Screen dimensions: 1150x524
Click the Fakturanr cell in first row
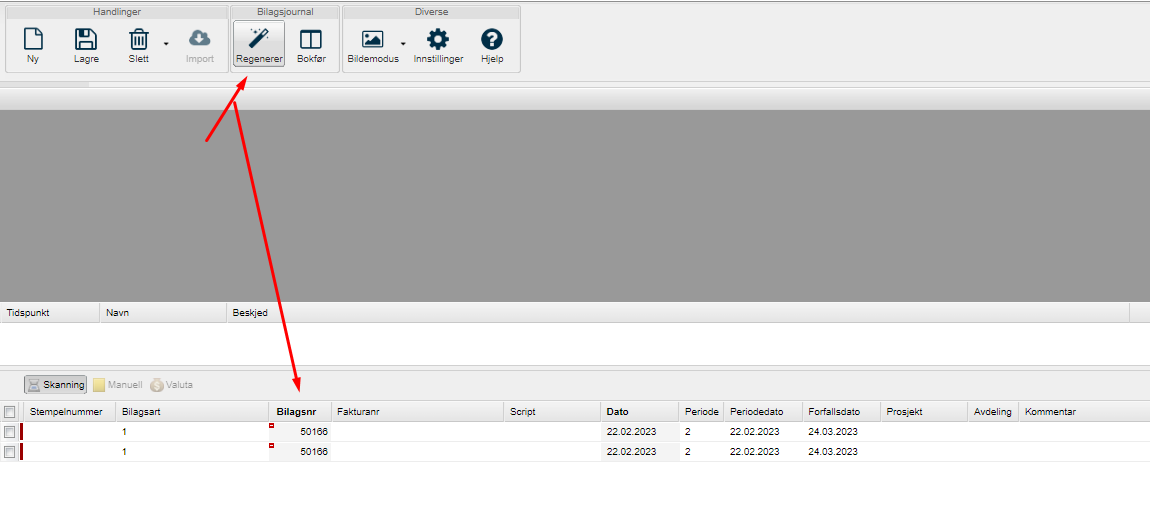pyautogui.click(x=416, y=432)
